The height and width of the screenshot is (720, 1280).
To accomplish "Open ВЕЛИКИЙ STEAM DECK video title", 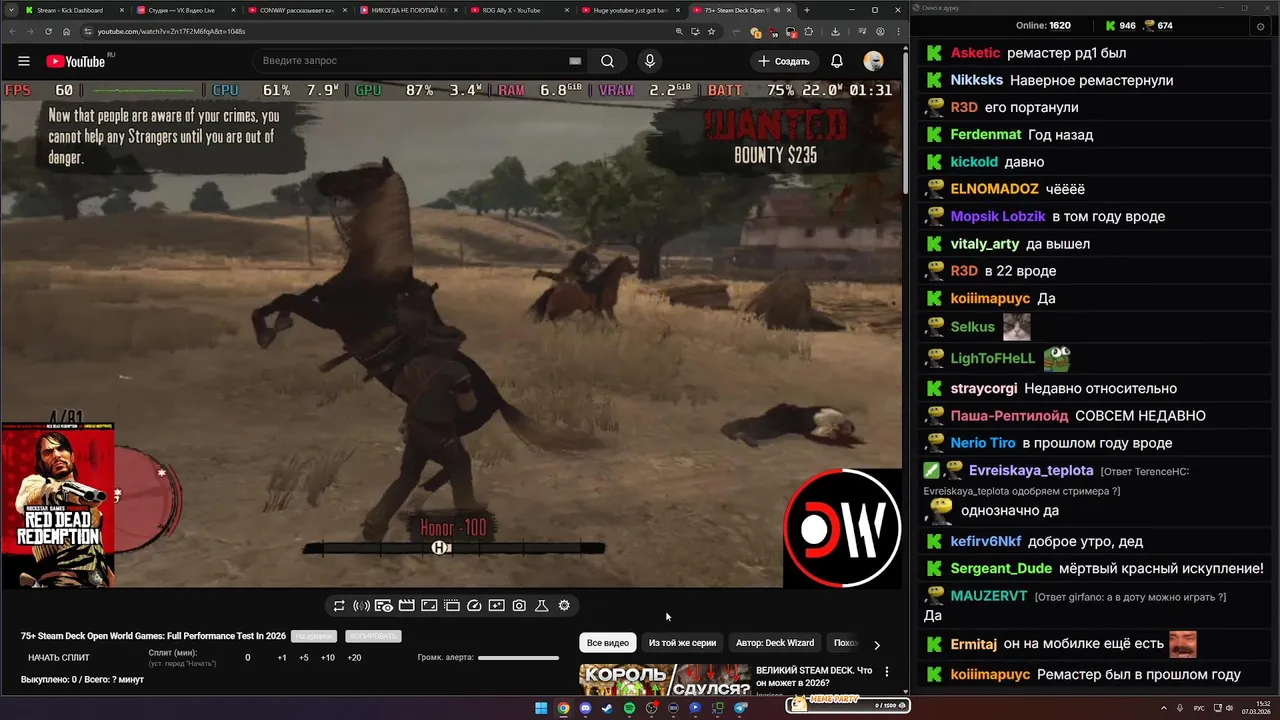I will coord(814,676).
